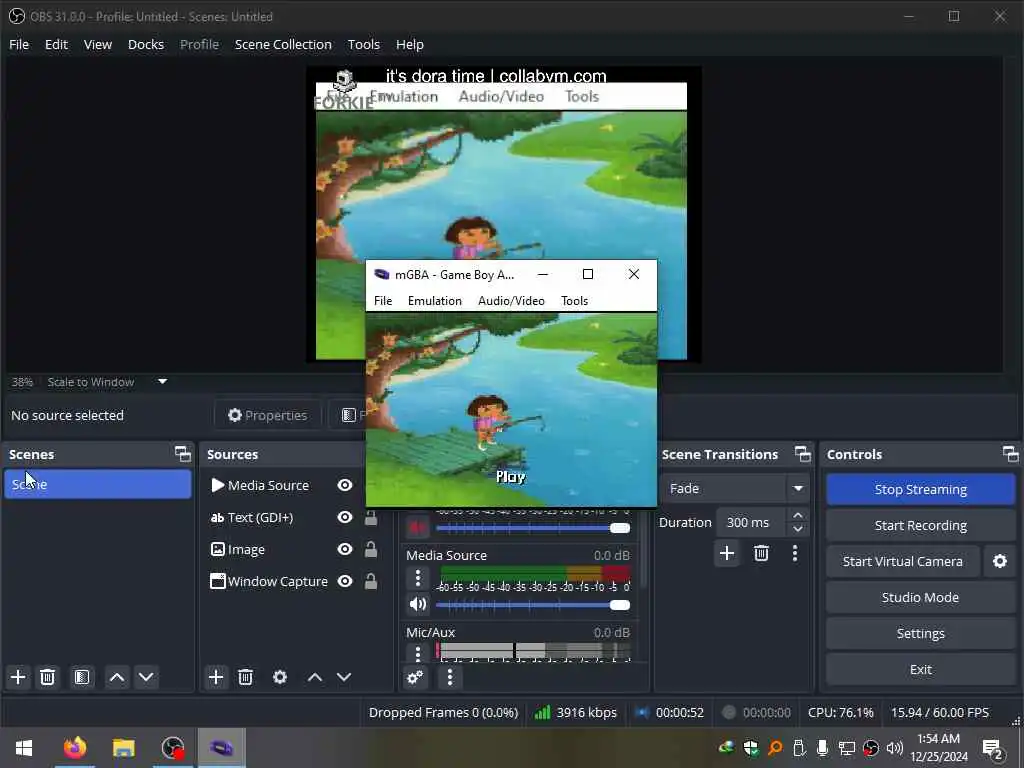Pop out the Scene Transitions dock
1024x768 pixels.
click(x=802, y=454)
